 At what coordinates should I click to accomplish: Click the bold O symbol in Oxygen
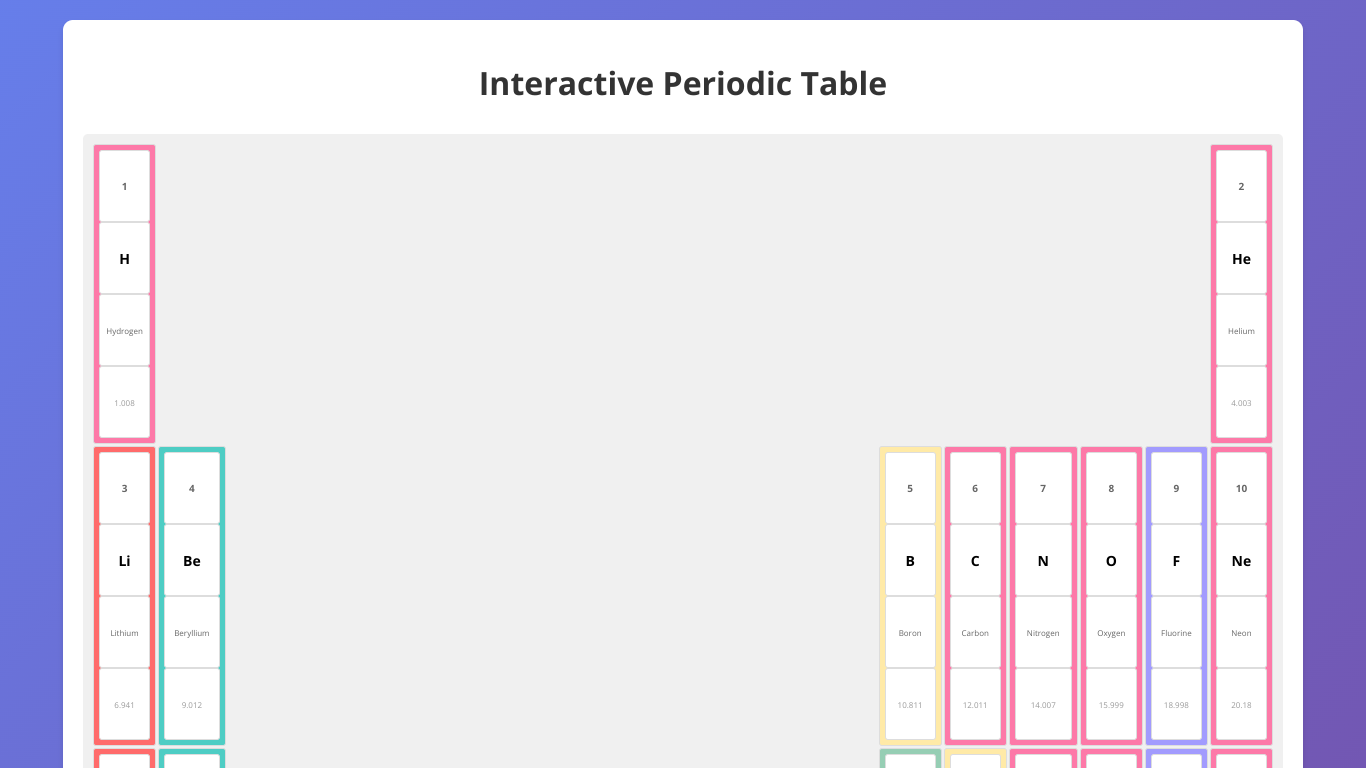[1111, 561]
